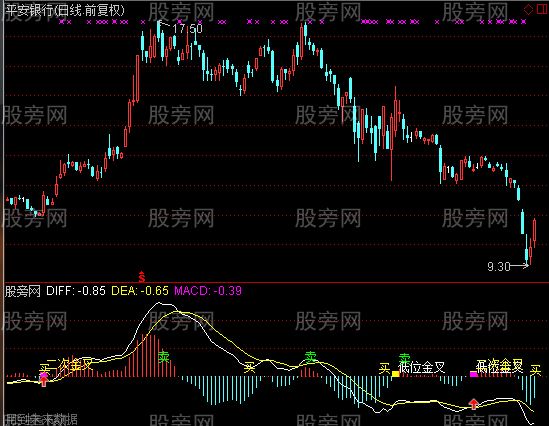The width and height of the screenshot is (549, 426).
Task: Click the yellow 买 label left of yellow square
Action: 384,369
